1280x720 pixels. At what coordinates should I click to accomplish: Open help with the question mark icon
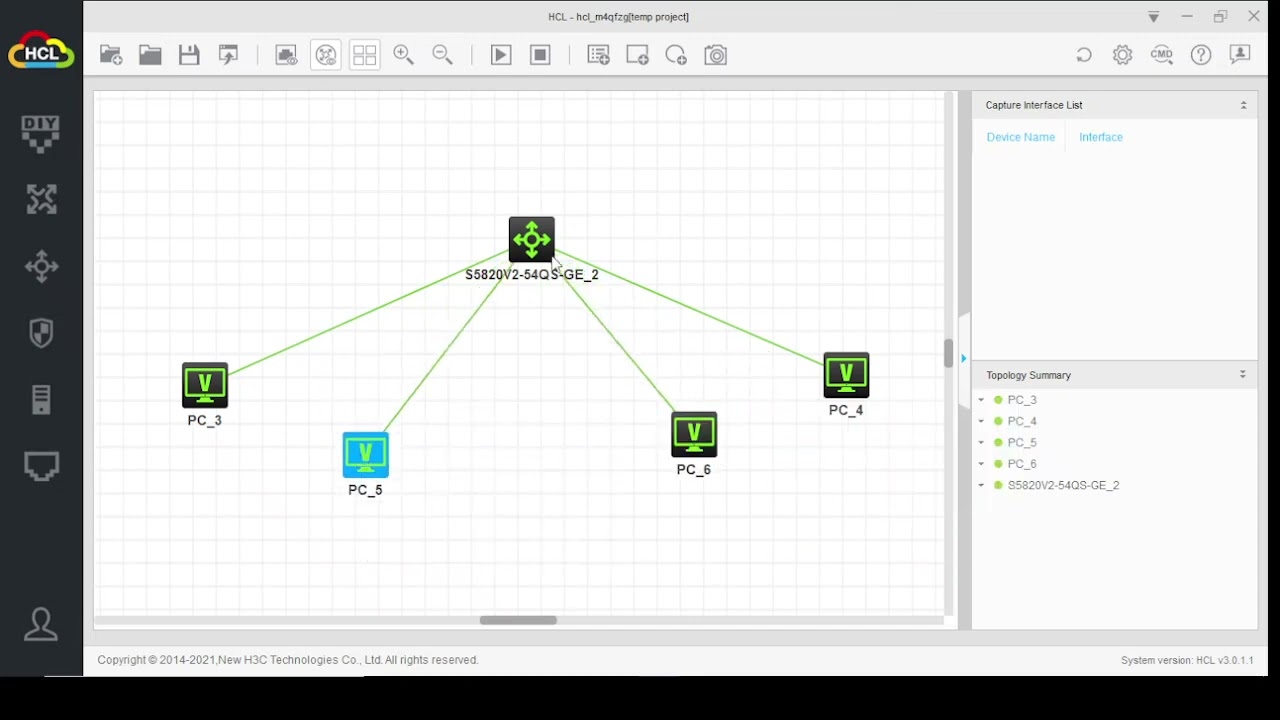1201,55
